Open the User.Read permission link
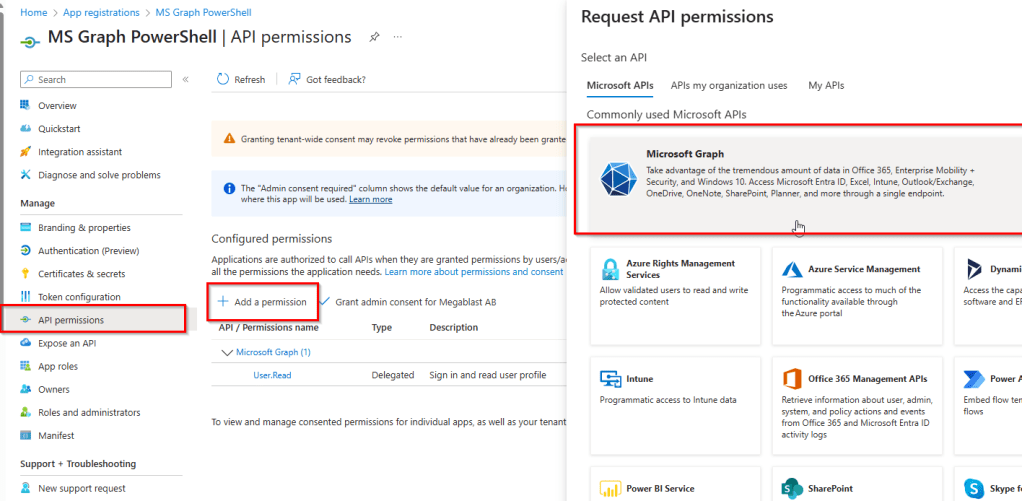The image size is (1022, 501). tap(272, 375)
